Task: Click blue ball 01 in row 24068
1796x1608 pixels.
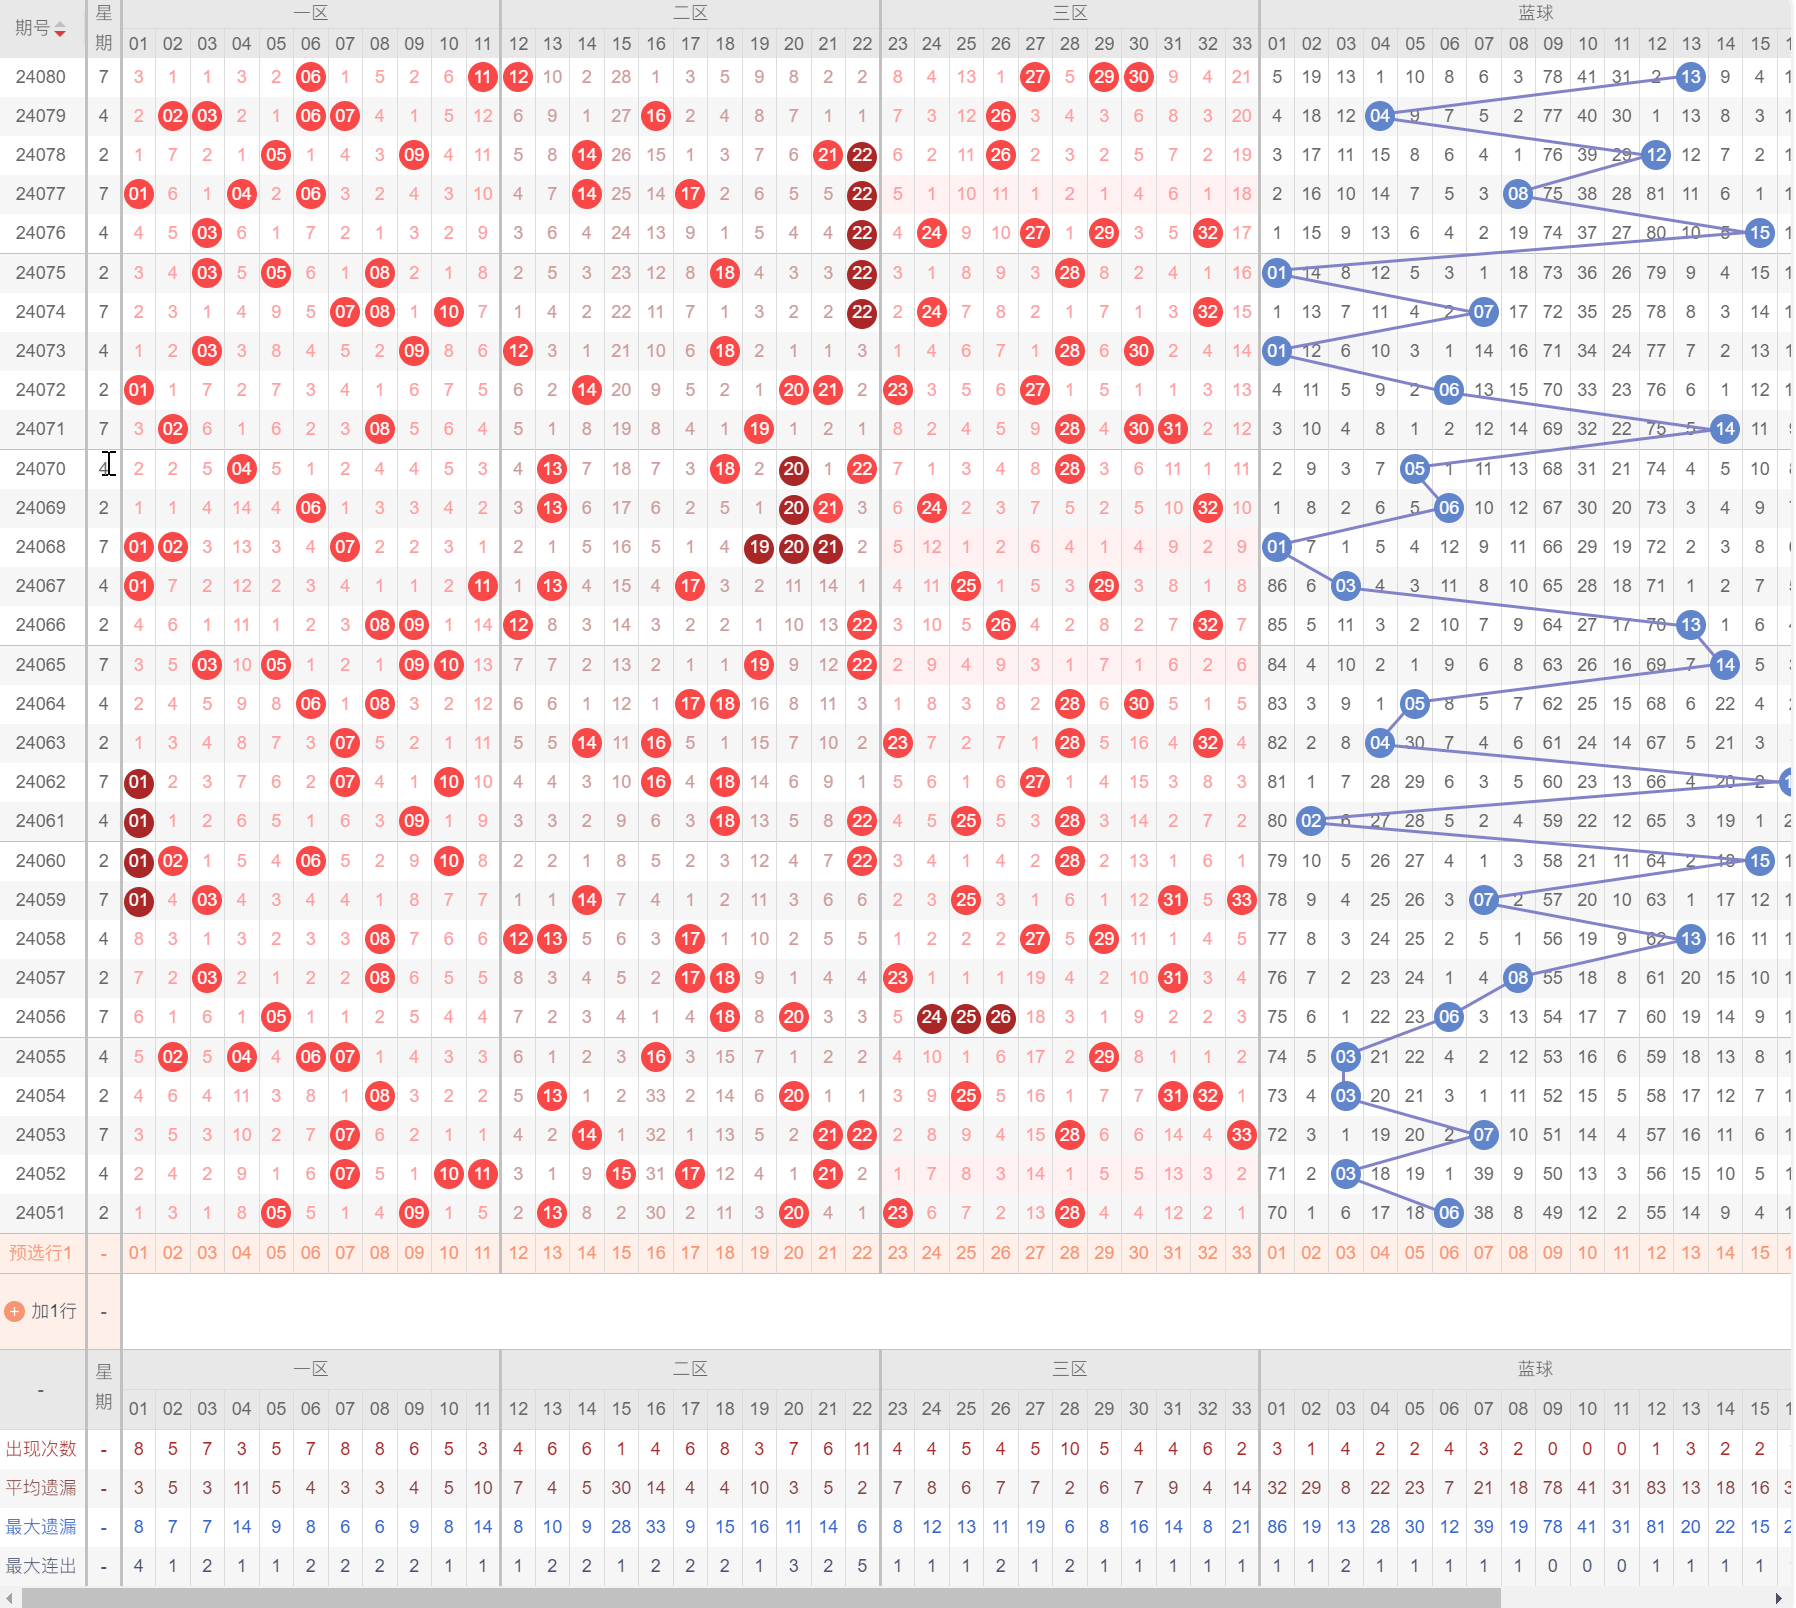Action: pyautogui.click(x=1277, y=547)
